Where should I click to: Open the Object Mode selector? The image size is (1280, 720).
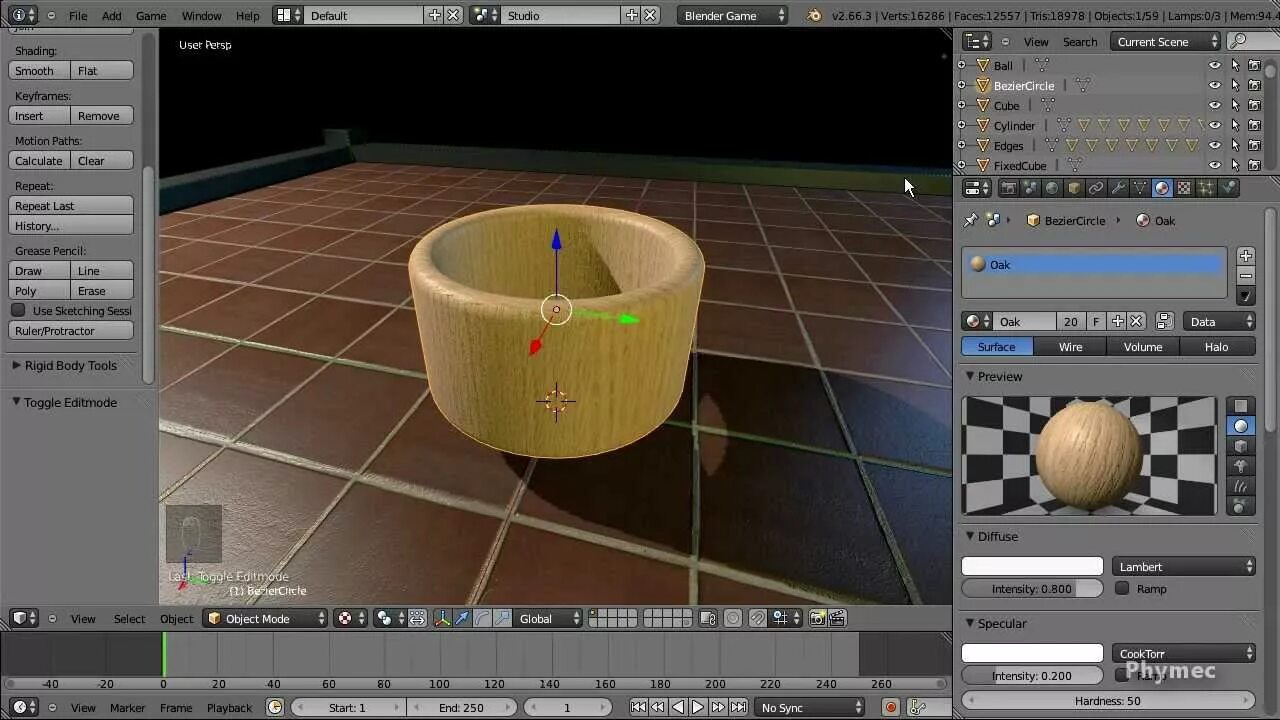click(x=265, y=618)
